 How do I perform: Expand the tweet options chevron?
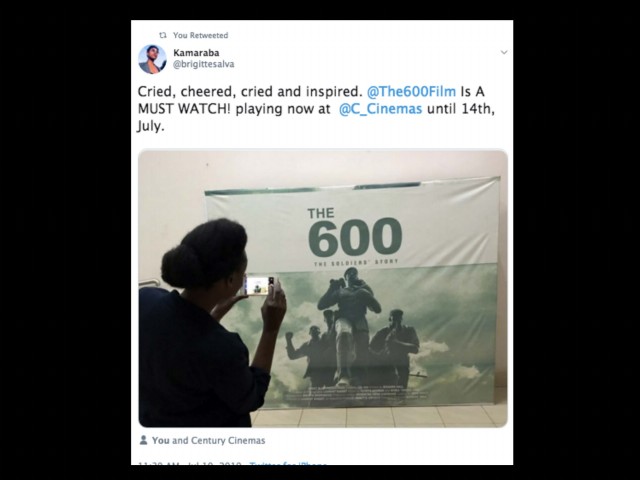(x=504, y=52)
